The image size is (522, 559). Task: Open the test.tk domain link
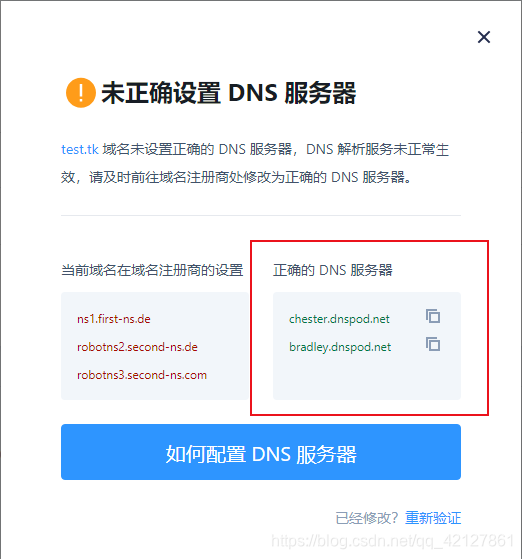click(x=80, y=149)
